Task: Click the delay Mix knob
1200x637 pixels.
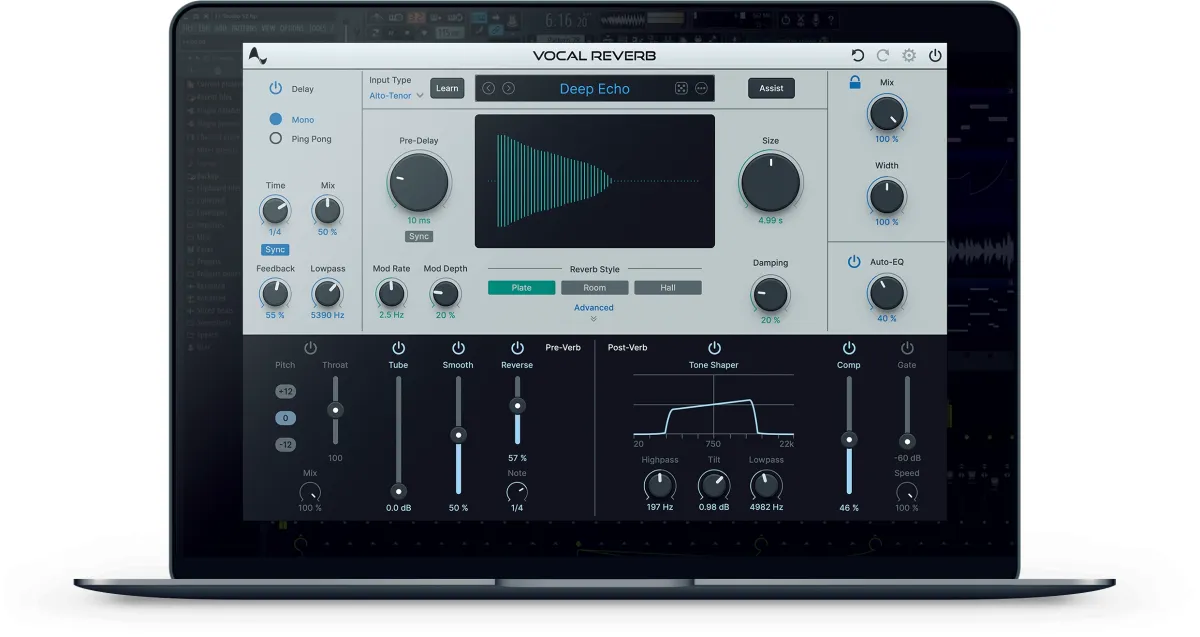Action: coord(327,210)
